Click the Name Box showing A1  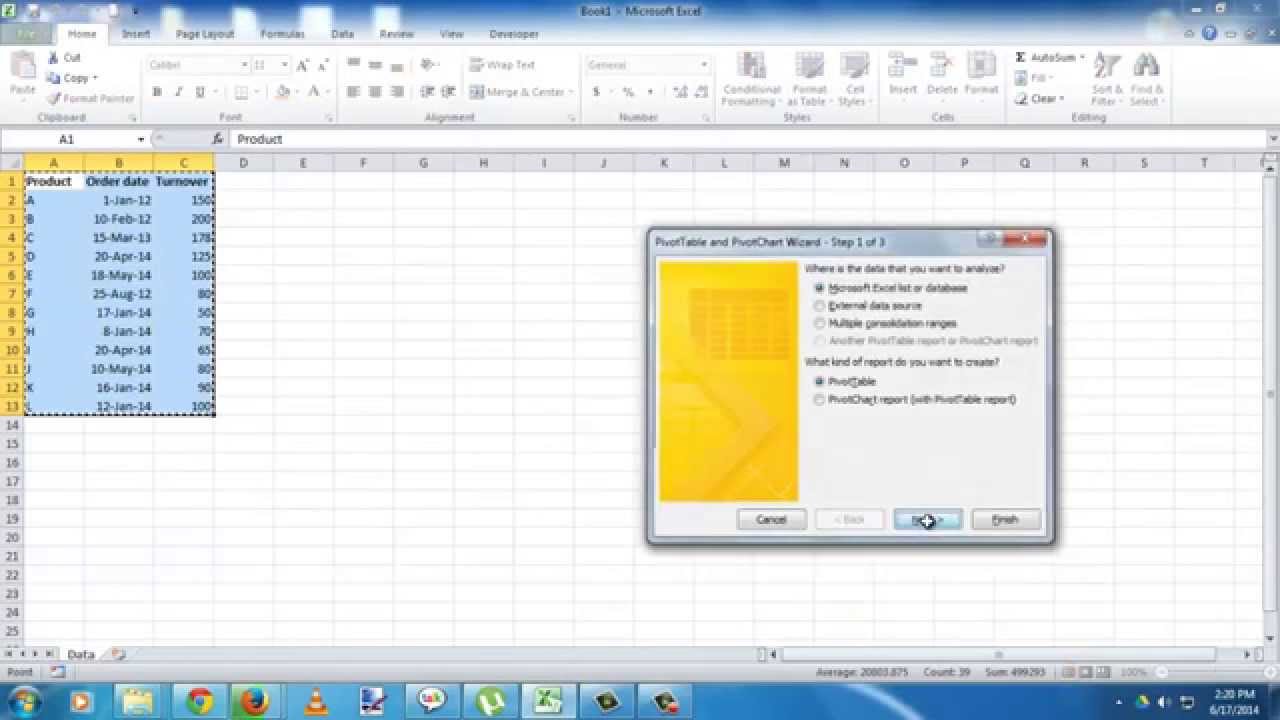pos(67,140)
